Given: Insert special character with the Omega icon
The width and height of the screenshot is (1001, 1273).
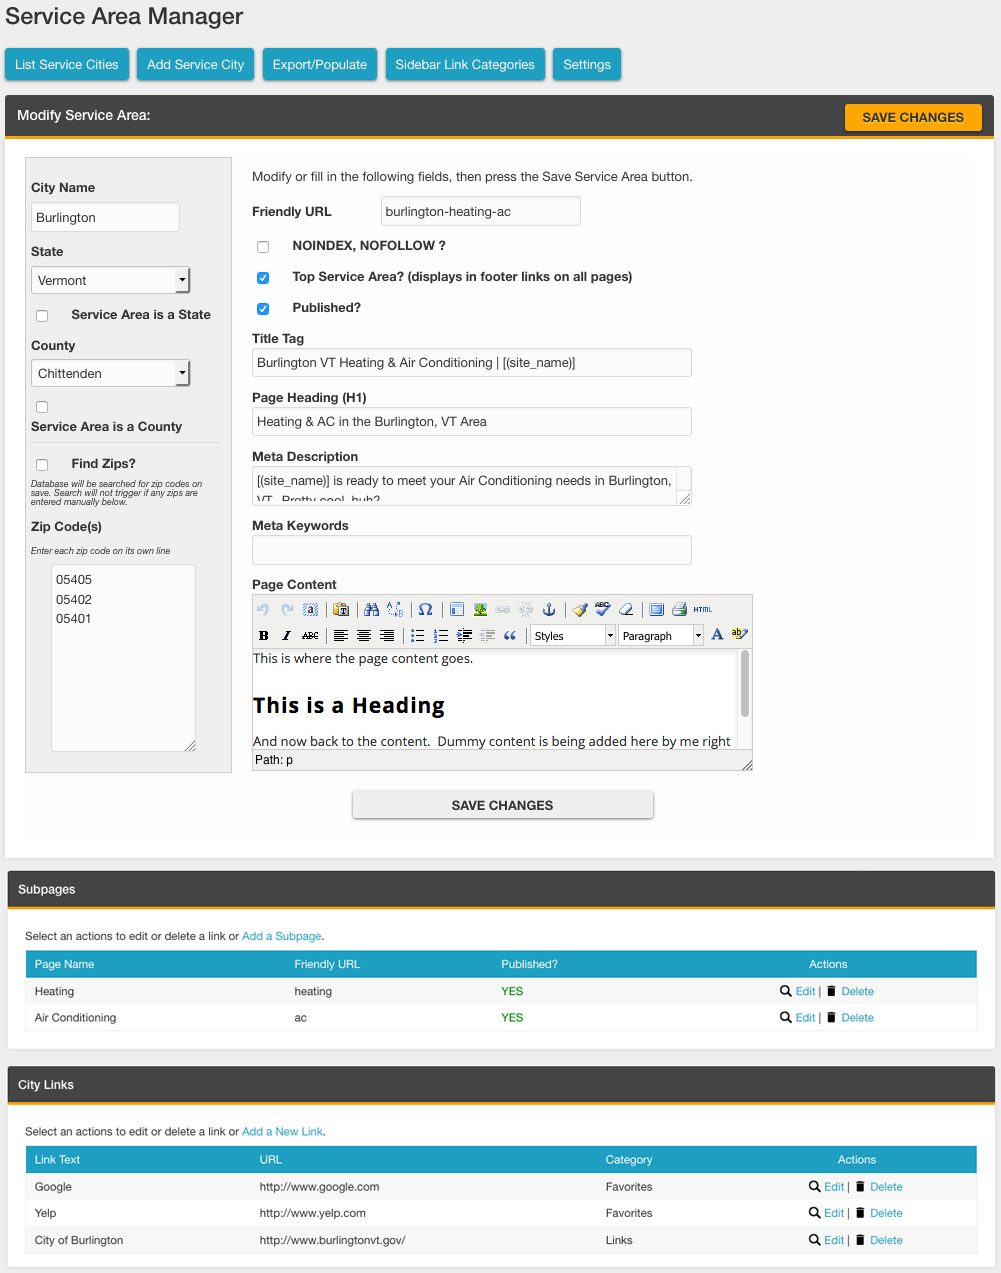Looking at the screenshot, I should pyautogui.click(x=425, y=609).
